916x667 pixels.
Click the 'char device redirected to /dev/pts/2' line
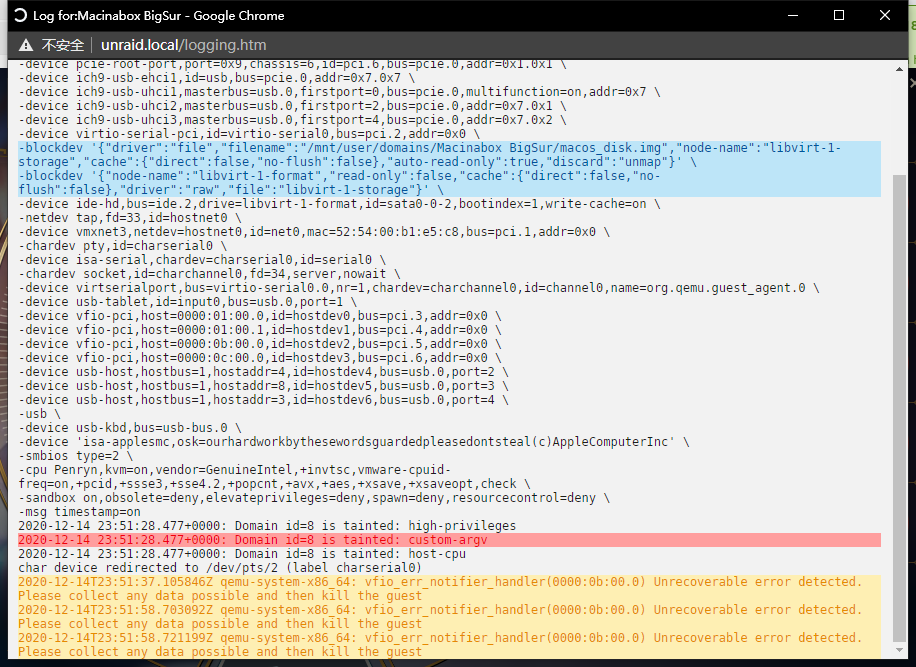click(x=220, y=568)
